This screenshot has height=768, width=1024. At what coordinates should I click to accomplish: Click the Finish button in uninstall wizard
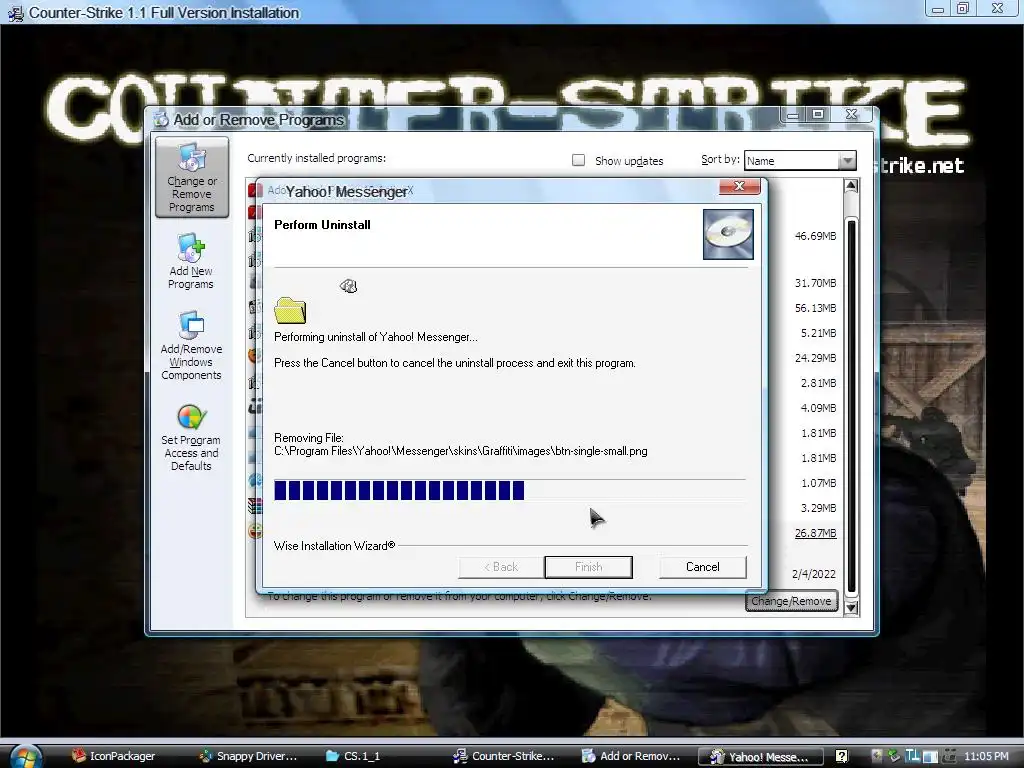[x=588, y=567]
